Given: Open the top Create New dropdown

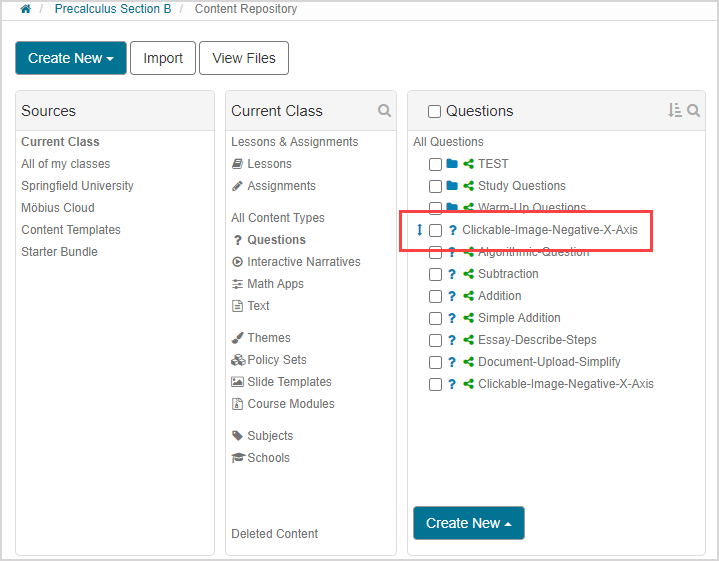Looking at the screenshot, I should point(70,58).
